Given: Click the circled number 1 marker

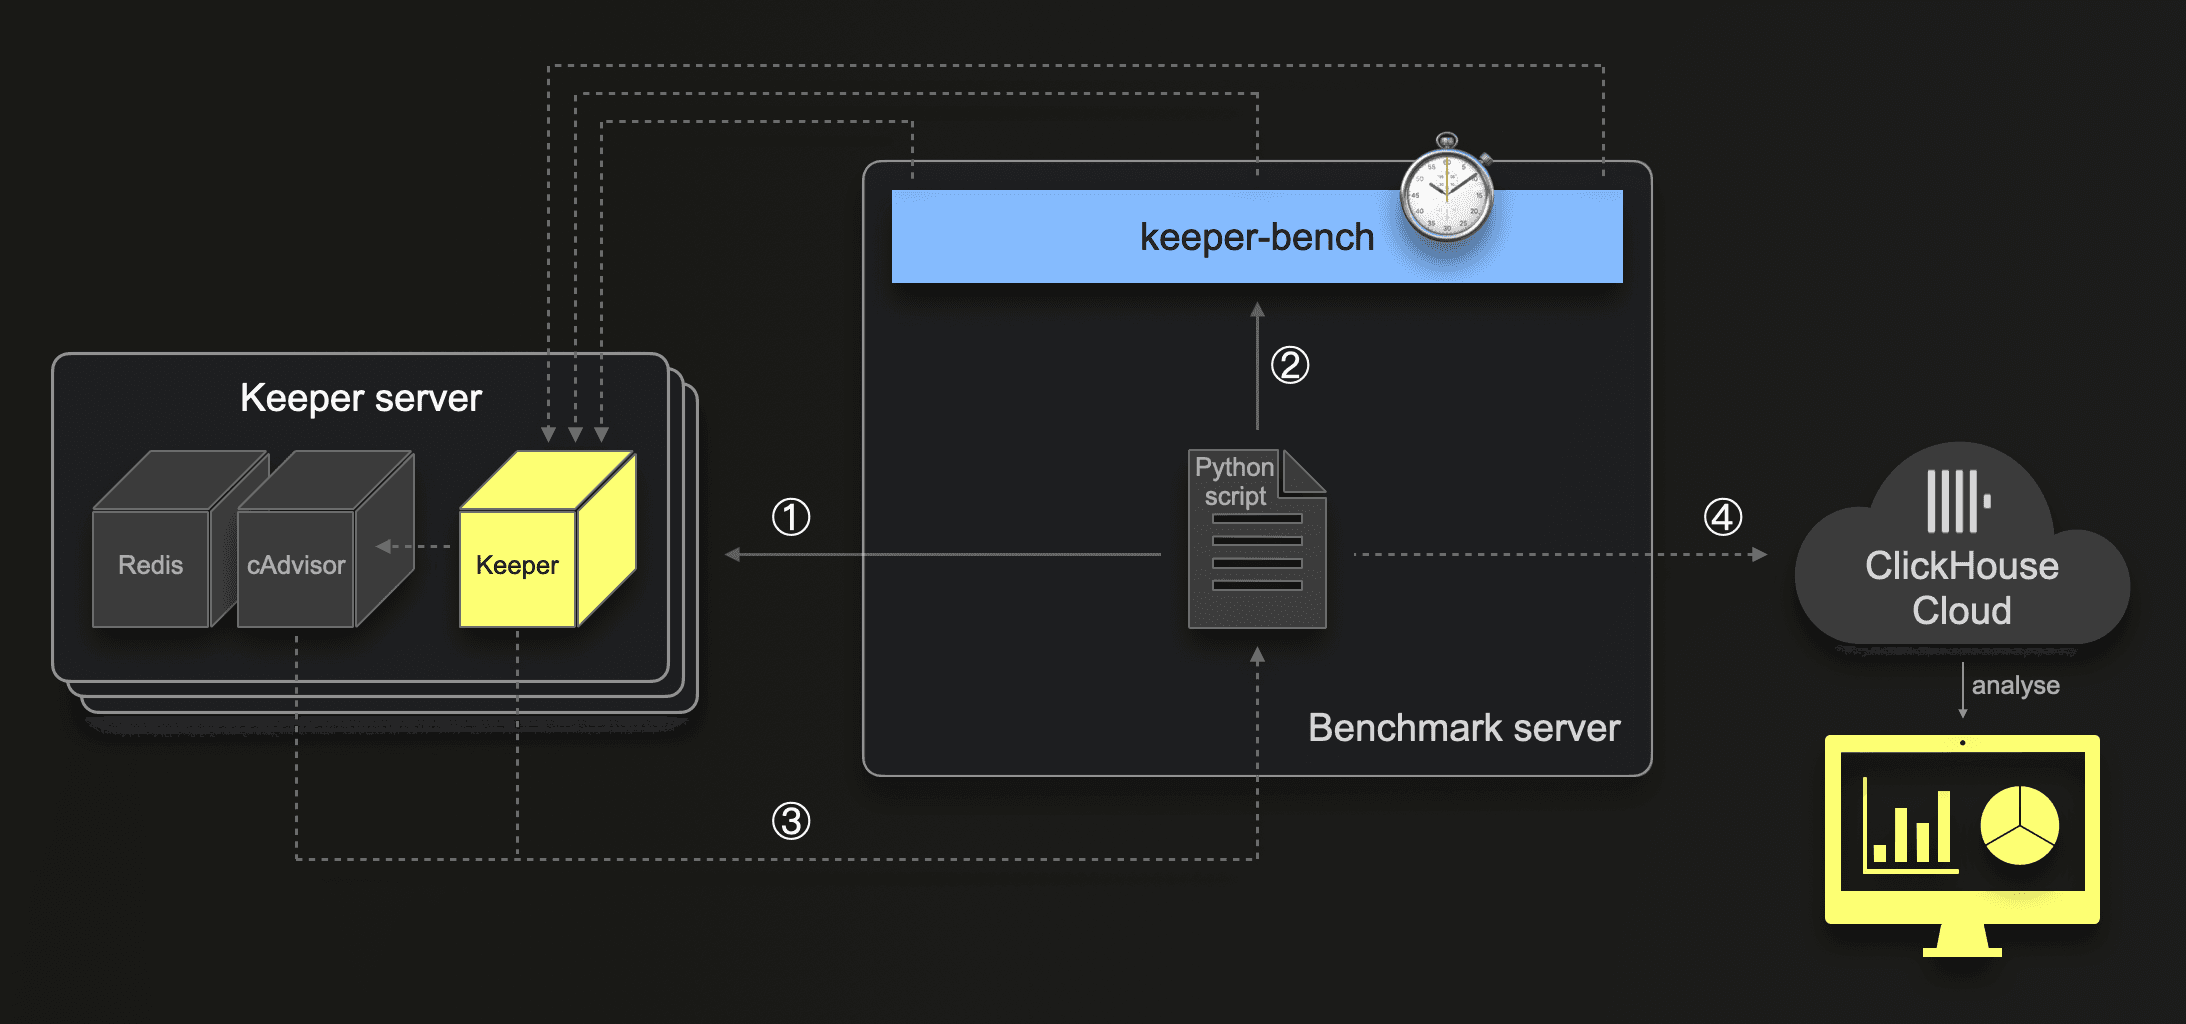Looking at the screenshot, I should pos(791,517).
